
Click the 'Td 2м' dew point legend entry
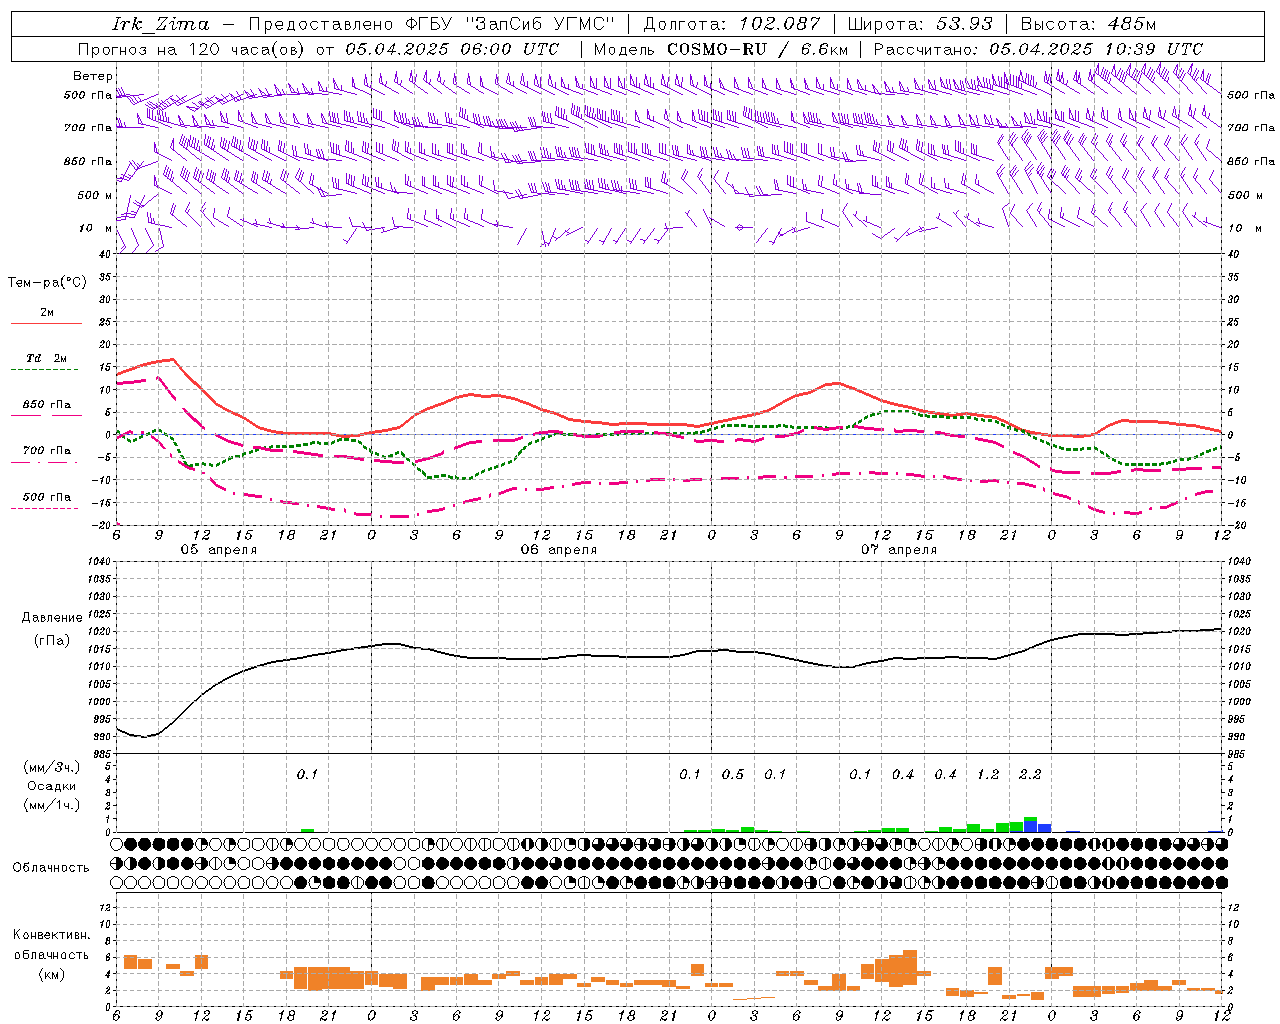(46, 358)
